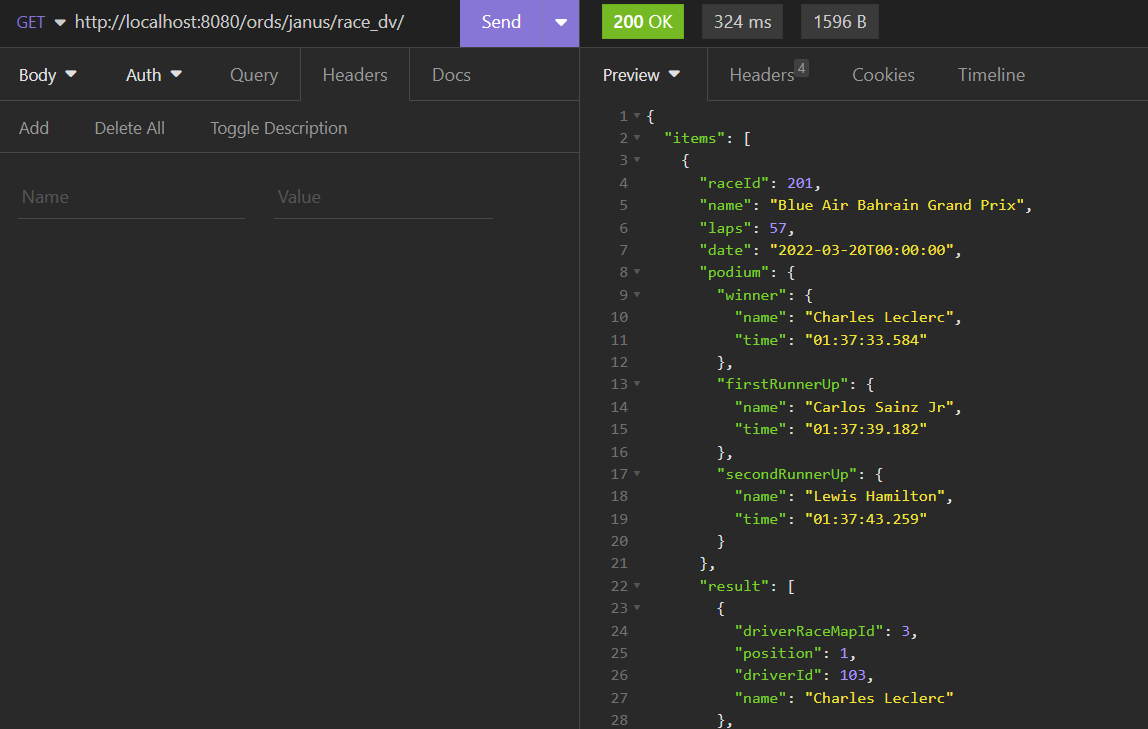Click the 324 ms response time
The image size is (1148, 729).
pos(742,22)
